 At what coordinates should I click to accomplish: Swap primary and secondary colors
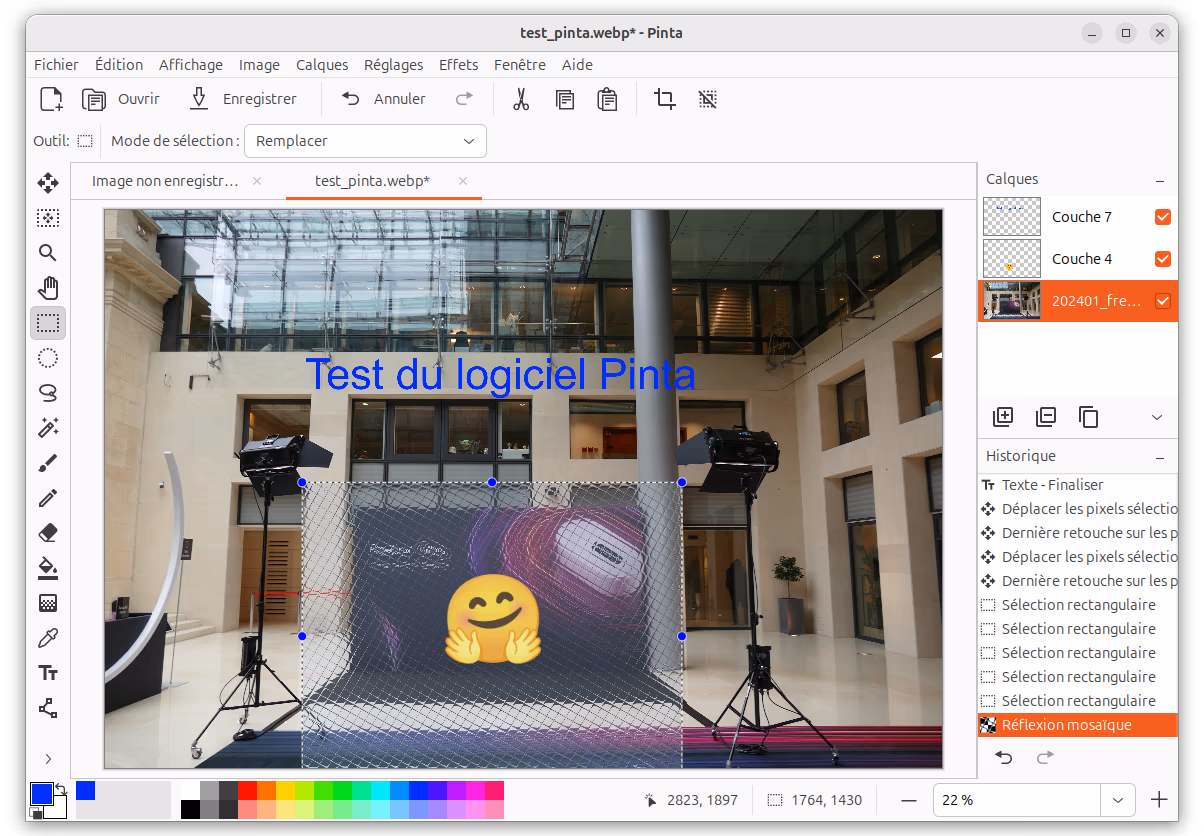tap(61, 788)
